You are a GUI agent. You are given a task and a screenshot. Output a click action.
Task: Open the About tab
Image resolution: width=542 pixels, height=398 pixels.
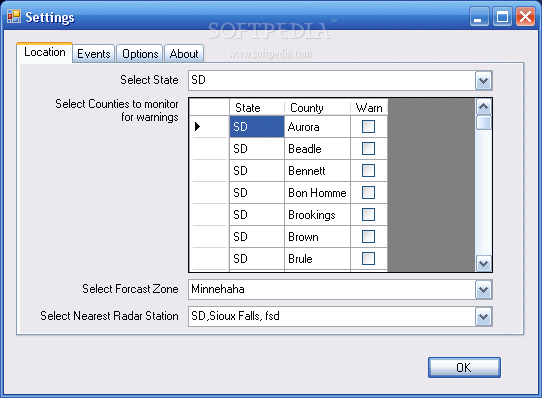184,54
